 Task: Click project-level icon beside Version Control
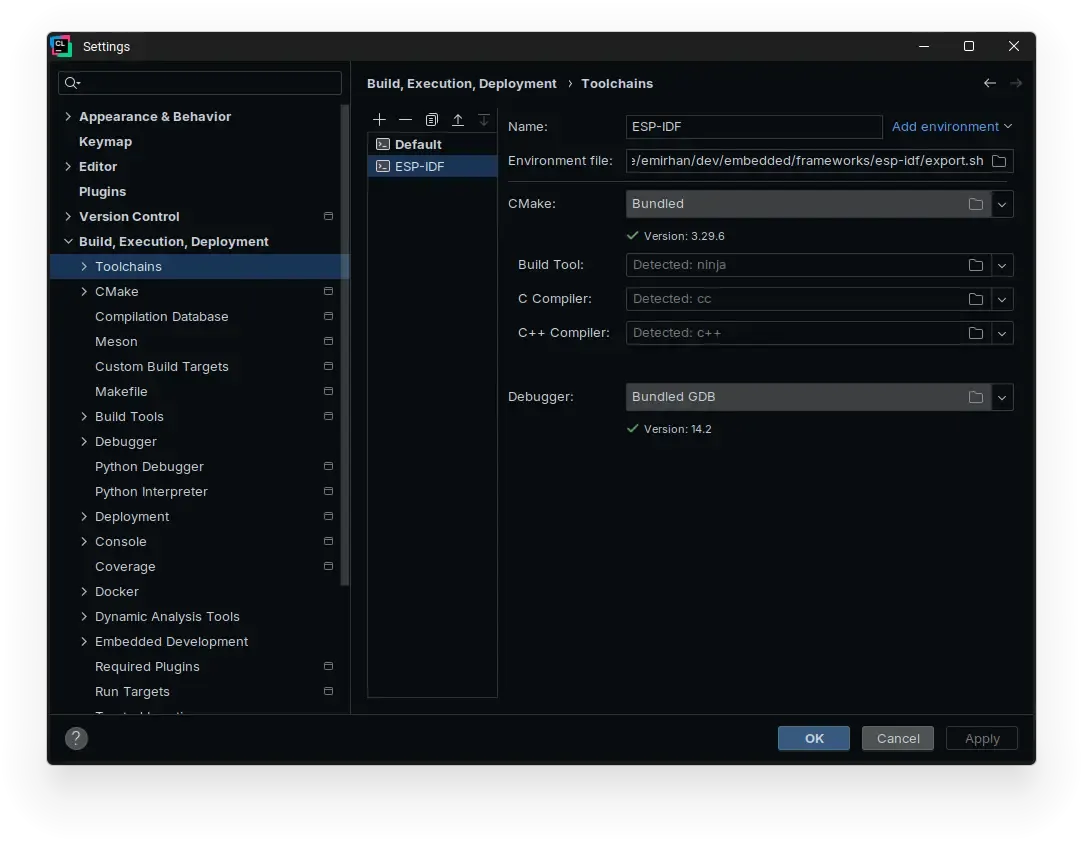(328, 216)
